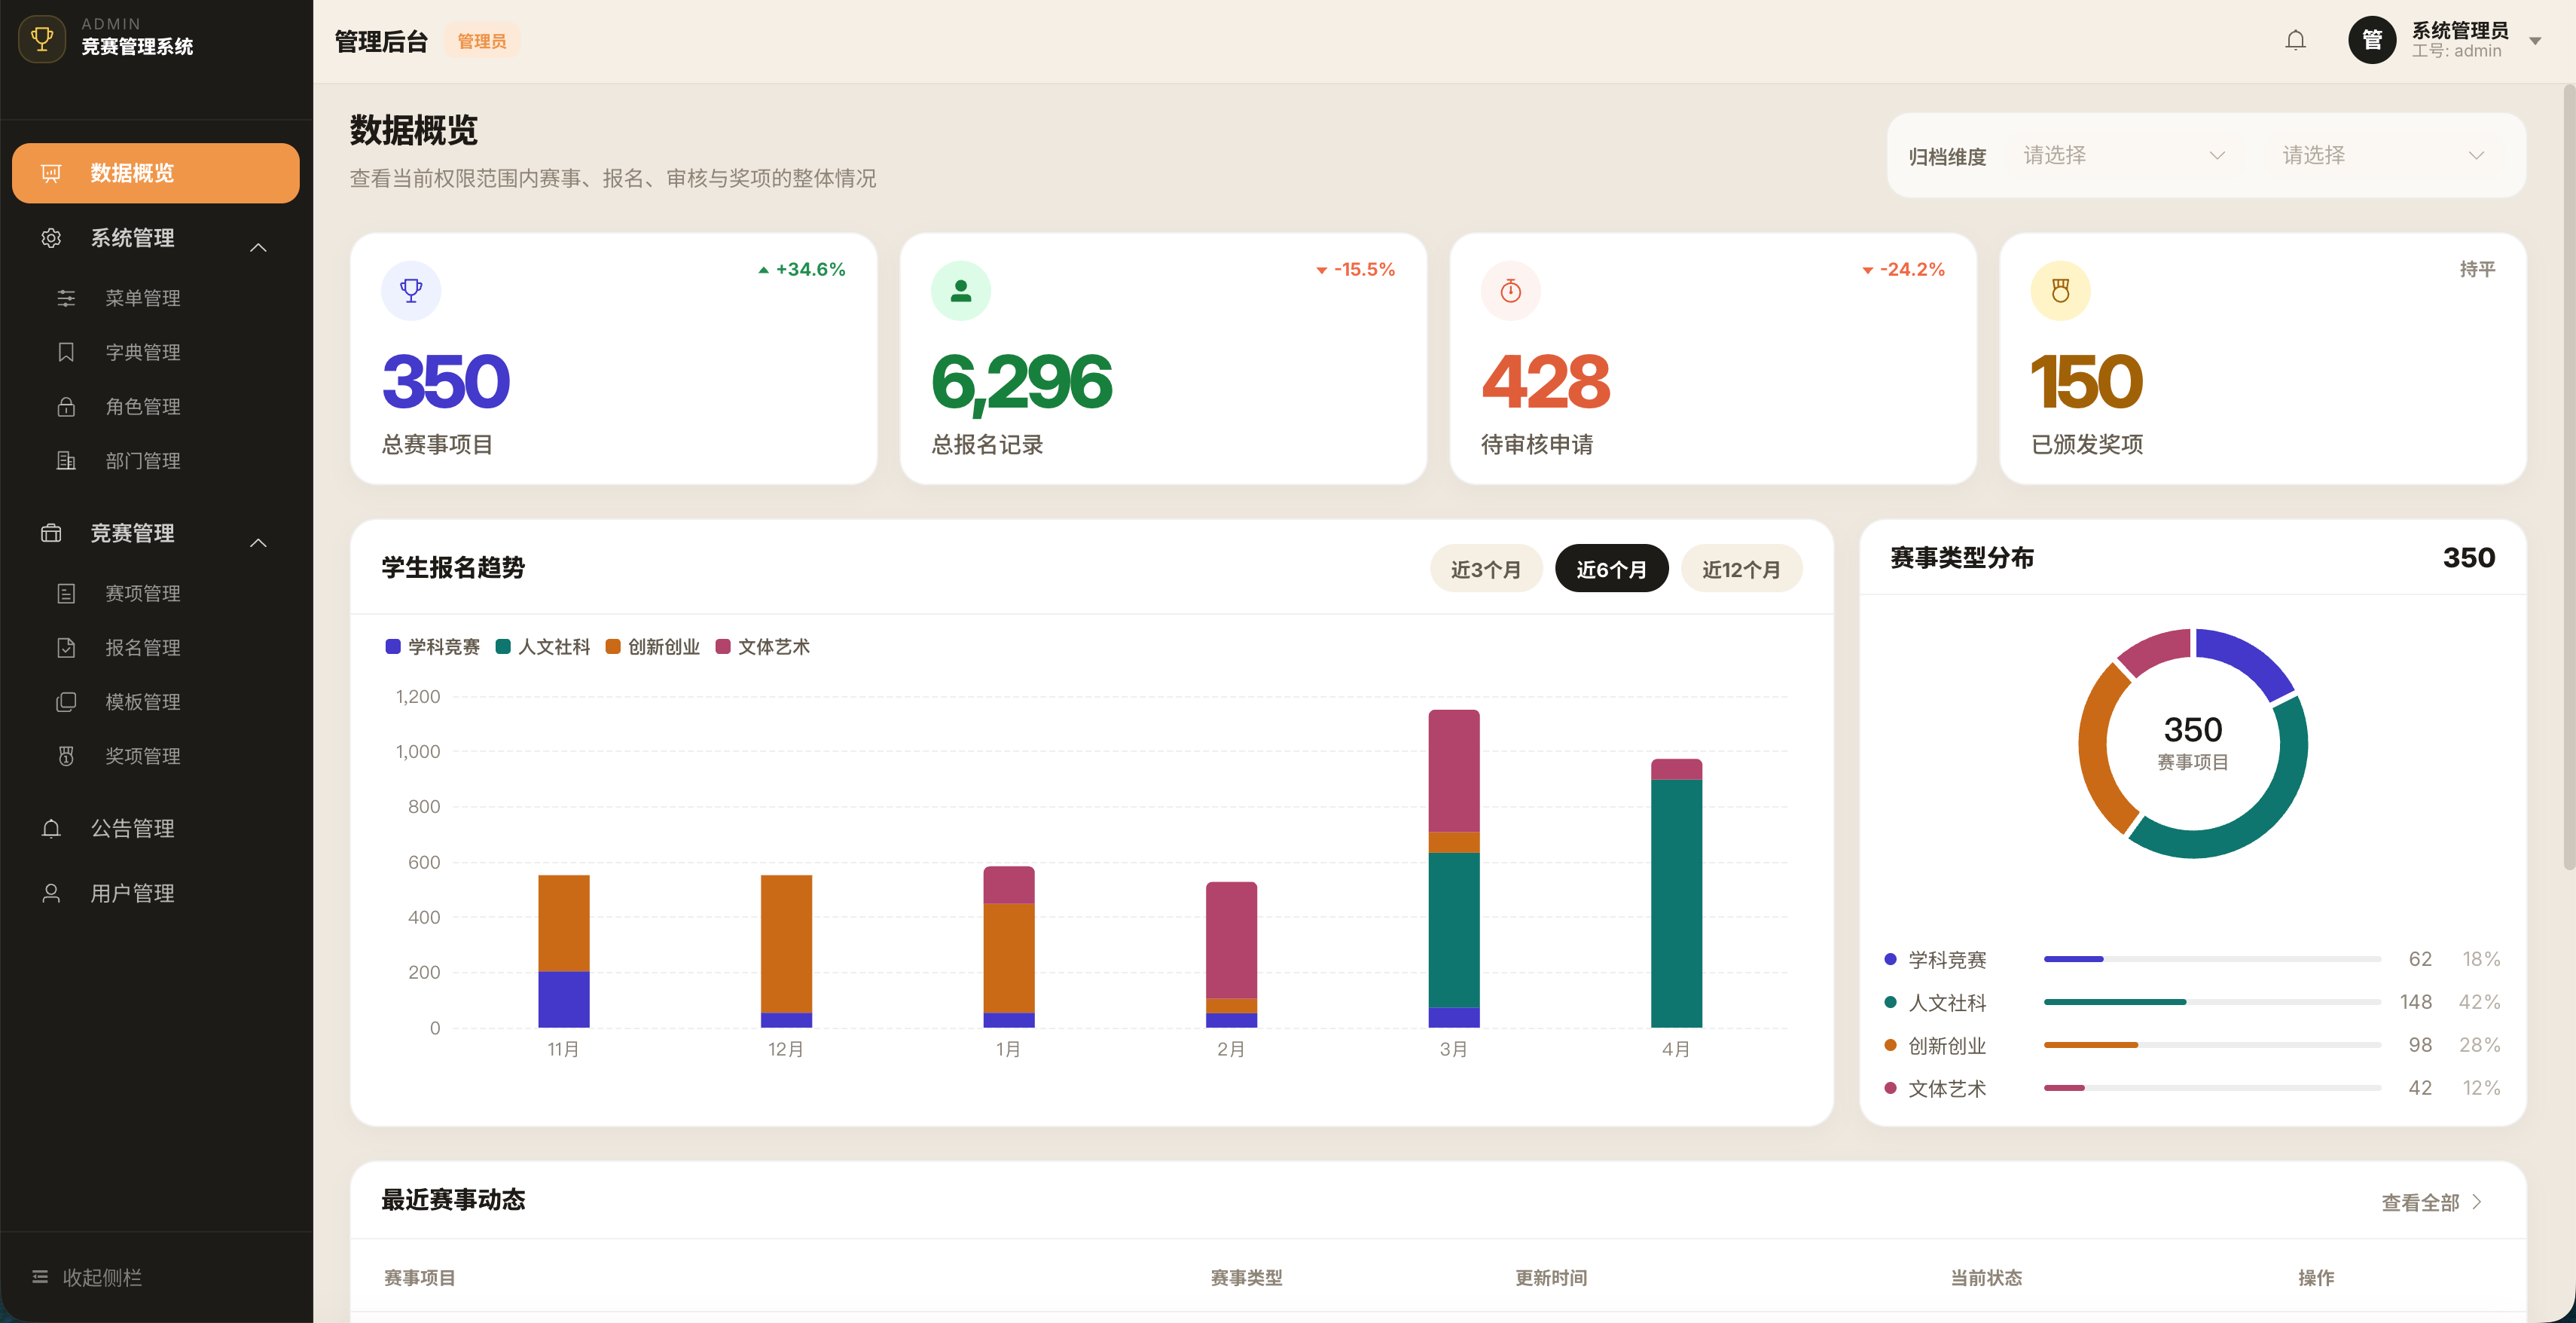Select the 近12个月 range tab

click(1741, 569)
